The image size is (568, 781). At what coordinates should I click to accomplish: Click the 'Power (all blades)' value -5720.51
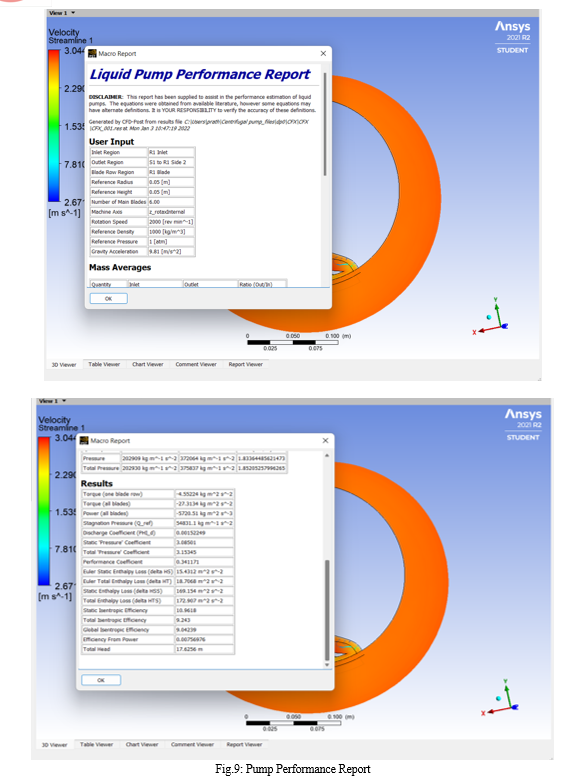tap(204, 514)
